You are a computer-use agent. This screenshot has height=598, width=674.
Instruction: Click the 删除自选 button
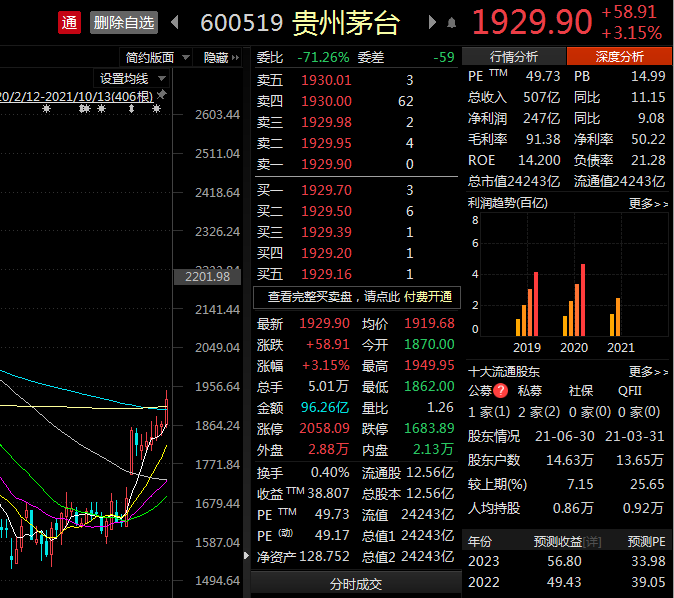(x=124, y=22)
